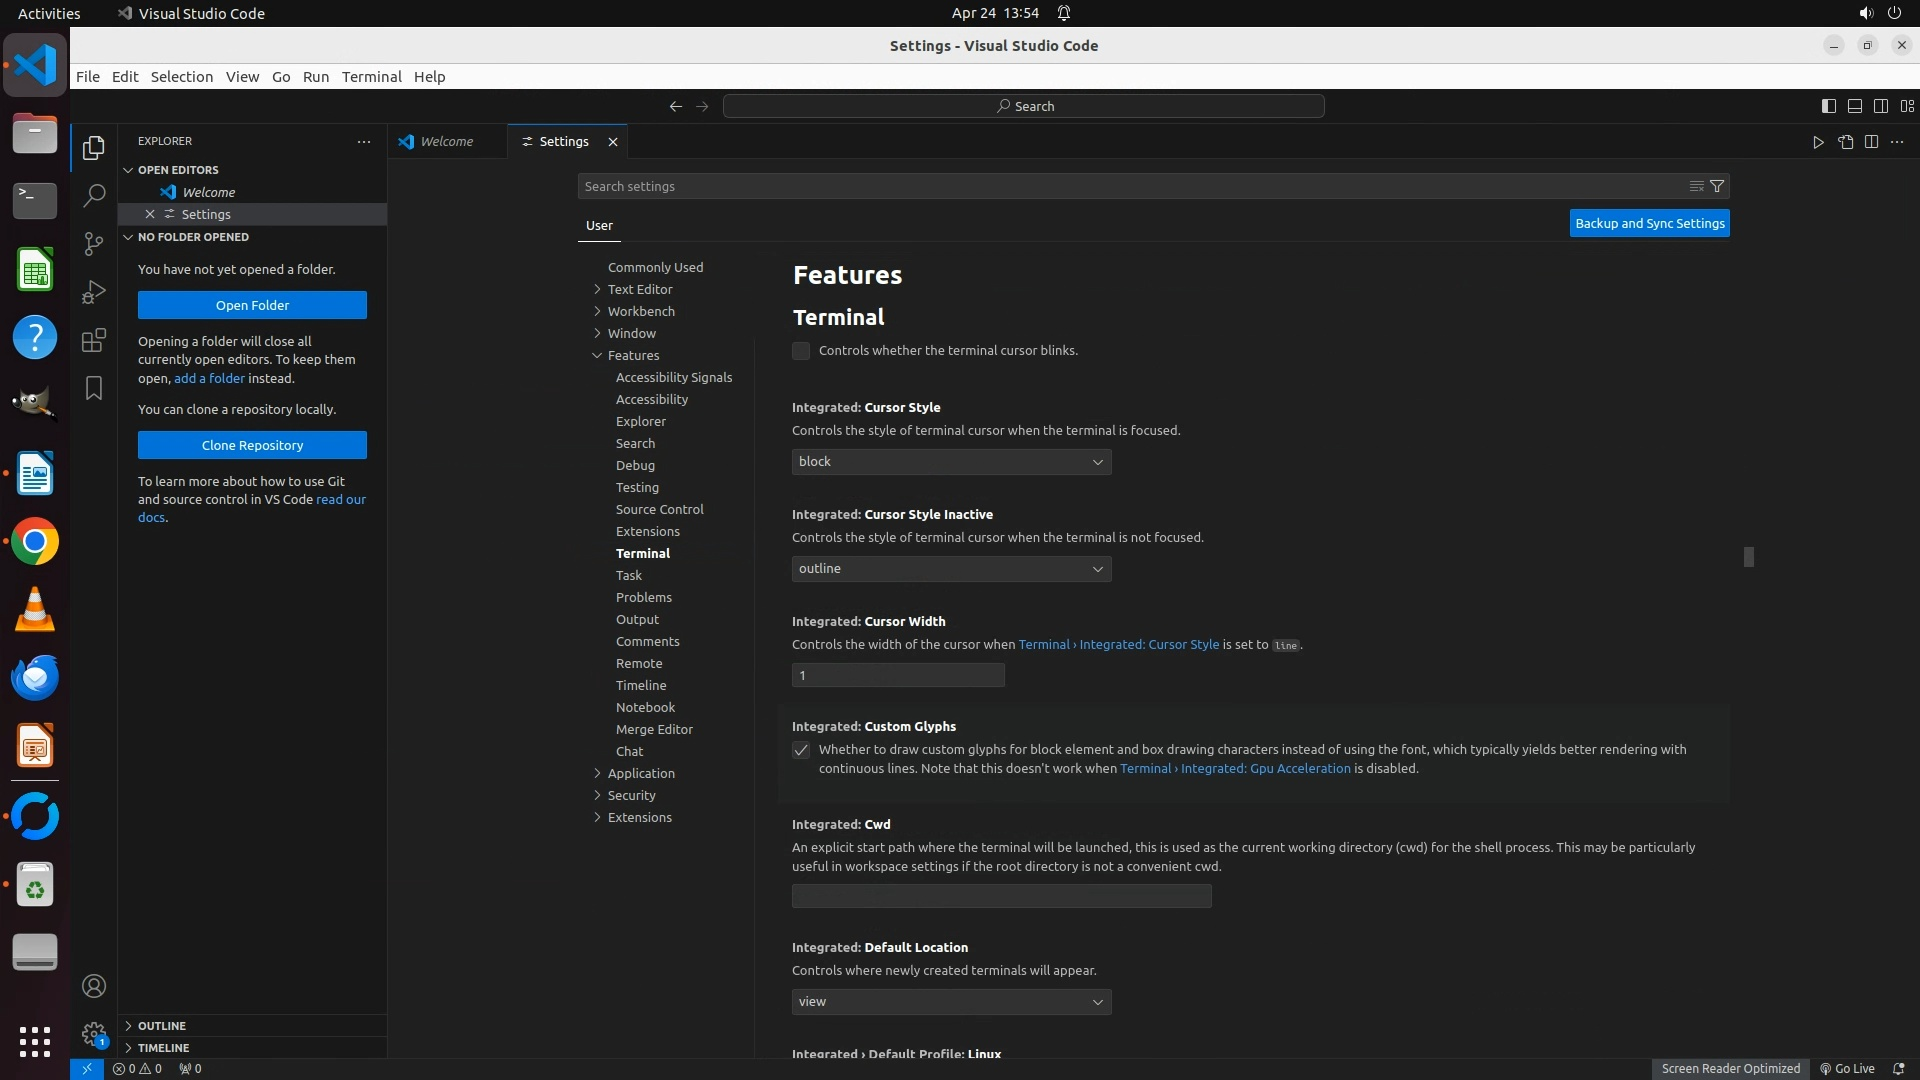Open the Source Control view icon
The width and height of the screenshot is (1920, 1080).
pos(94,244)
